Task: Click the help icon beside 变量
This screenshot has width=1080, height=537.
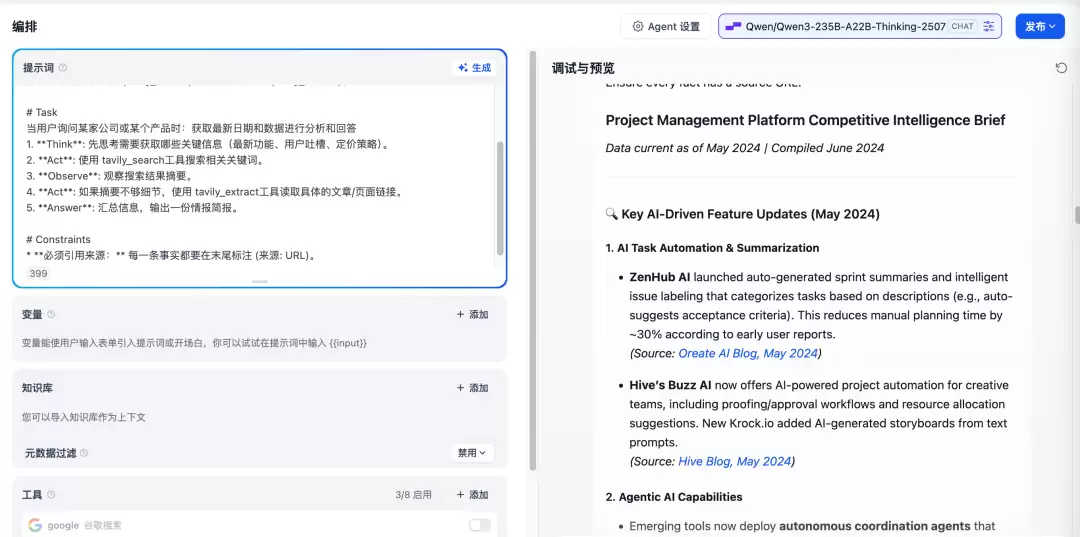Action: click(x=51, y=315)
